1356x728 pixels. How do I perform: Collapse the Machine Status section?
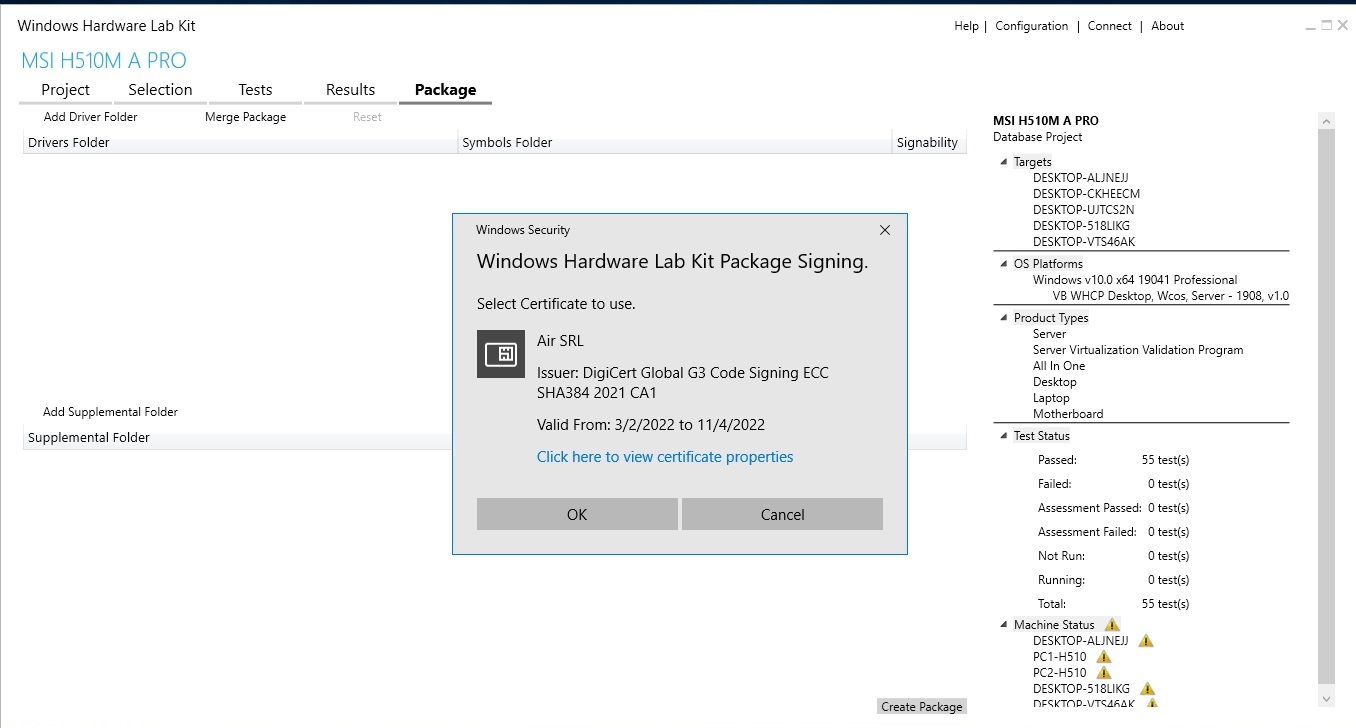(x=1004, y=624)
